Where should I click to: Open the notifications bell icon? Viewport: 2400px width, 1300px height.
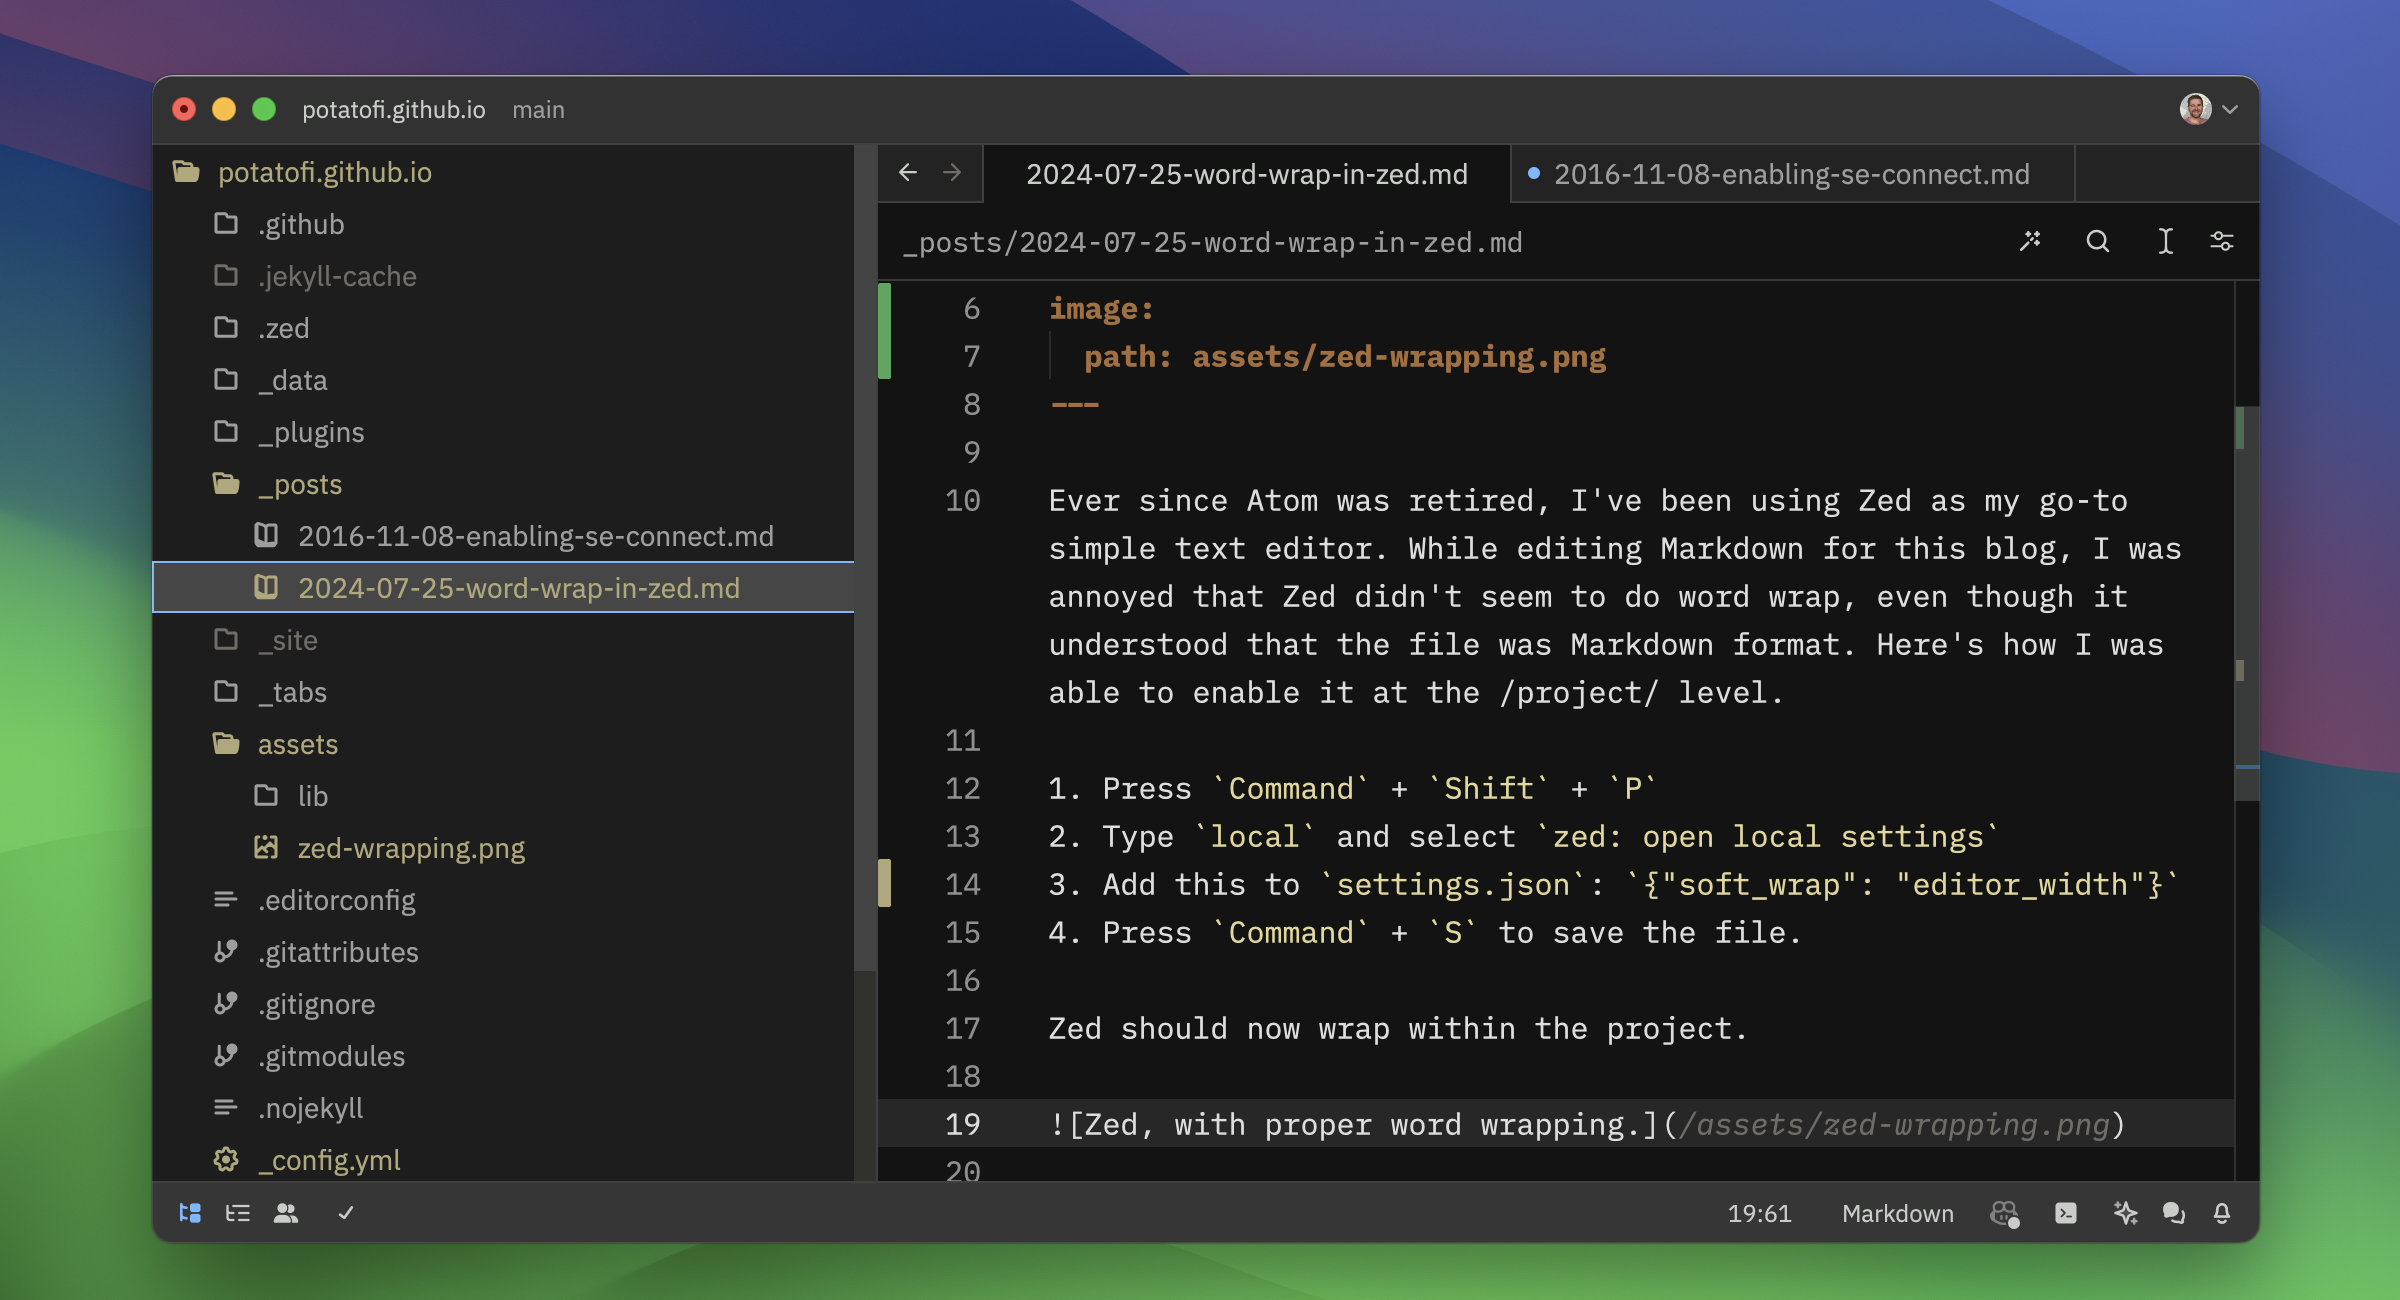point(2222,1213)
